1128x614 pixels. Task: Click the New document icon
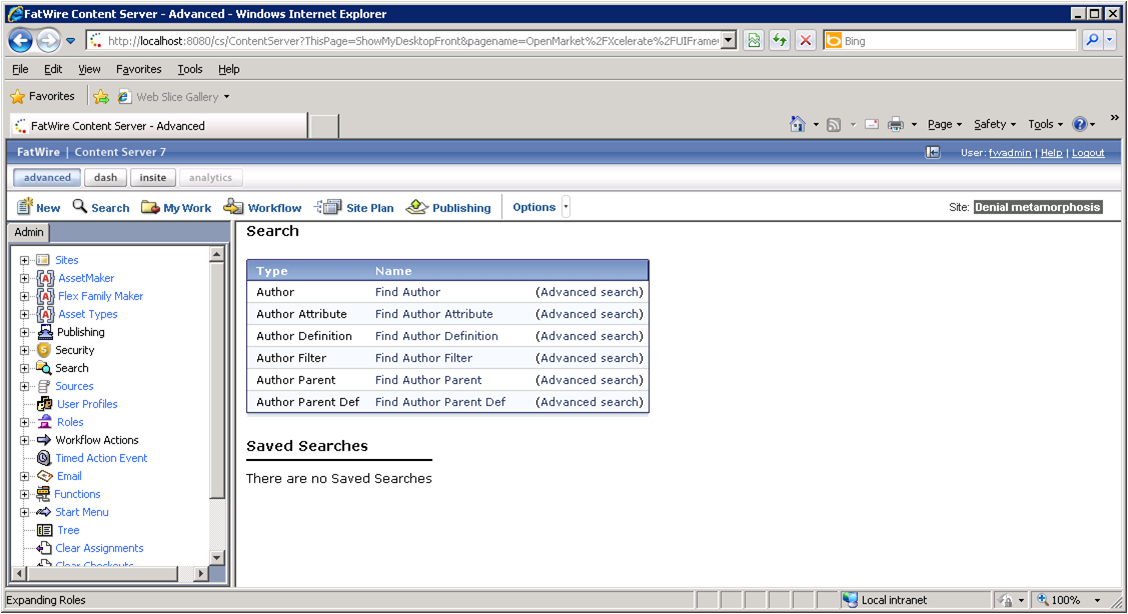25,206
